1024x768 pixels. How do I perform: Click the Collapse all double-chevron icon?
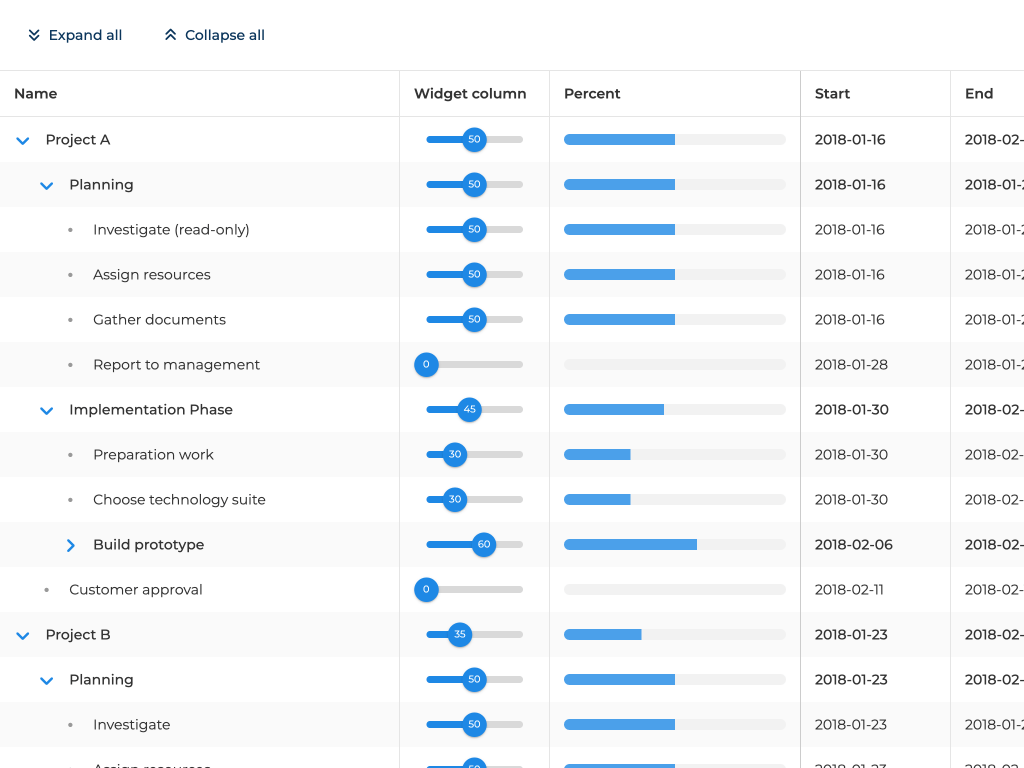tap(170, 35)
